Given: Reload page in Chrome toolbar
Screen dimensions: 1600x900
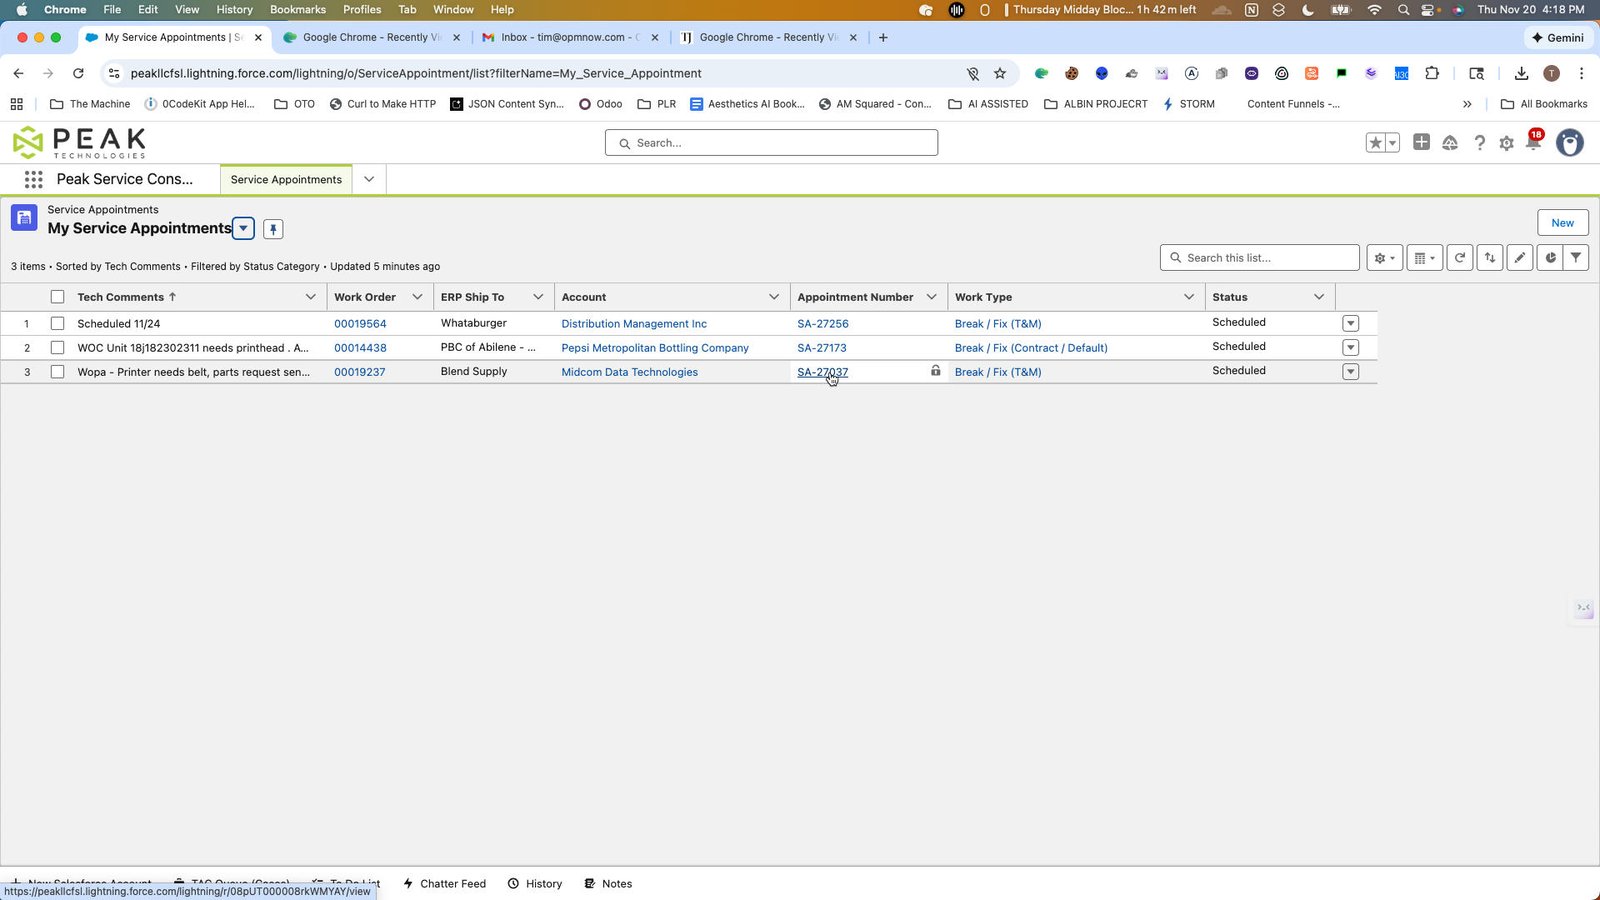Looking at the screenshot, I should tap(78, 73).
